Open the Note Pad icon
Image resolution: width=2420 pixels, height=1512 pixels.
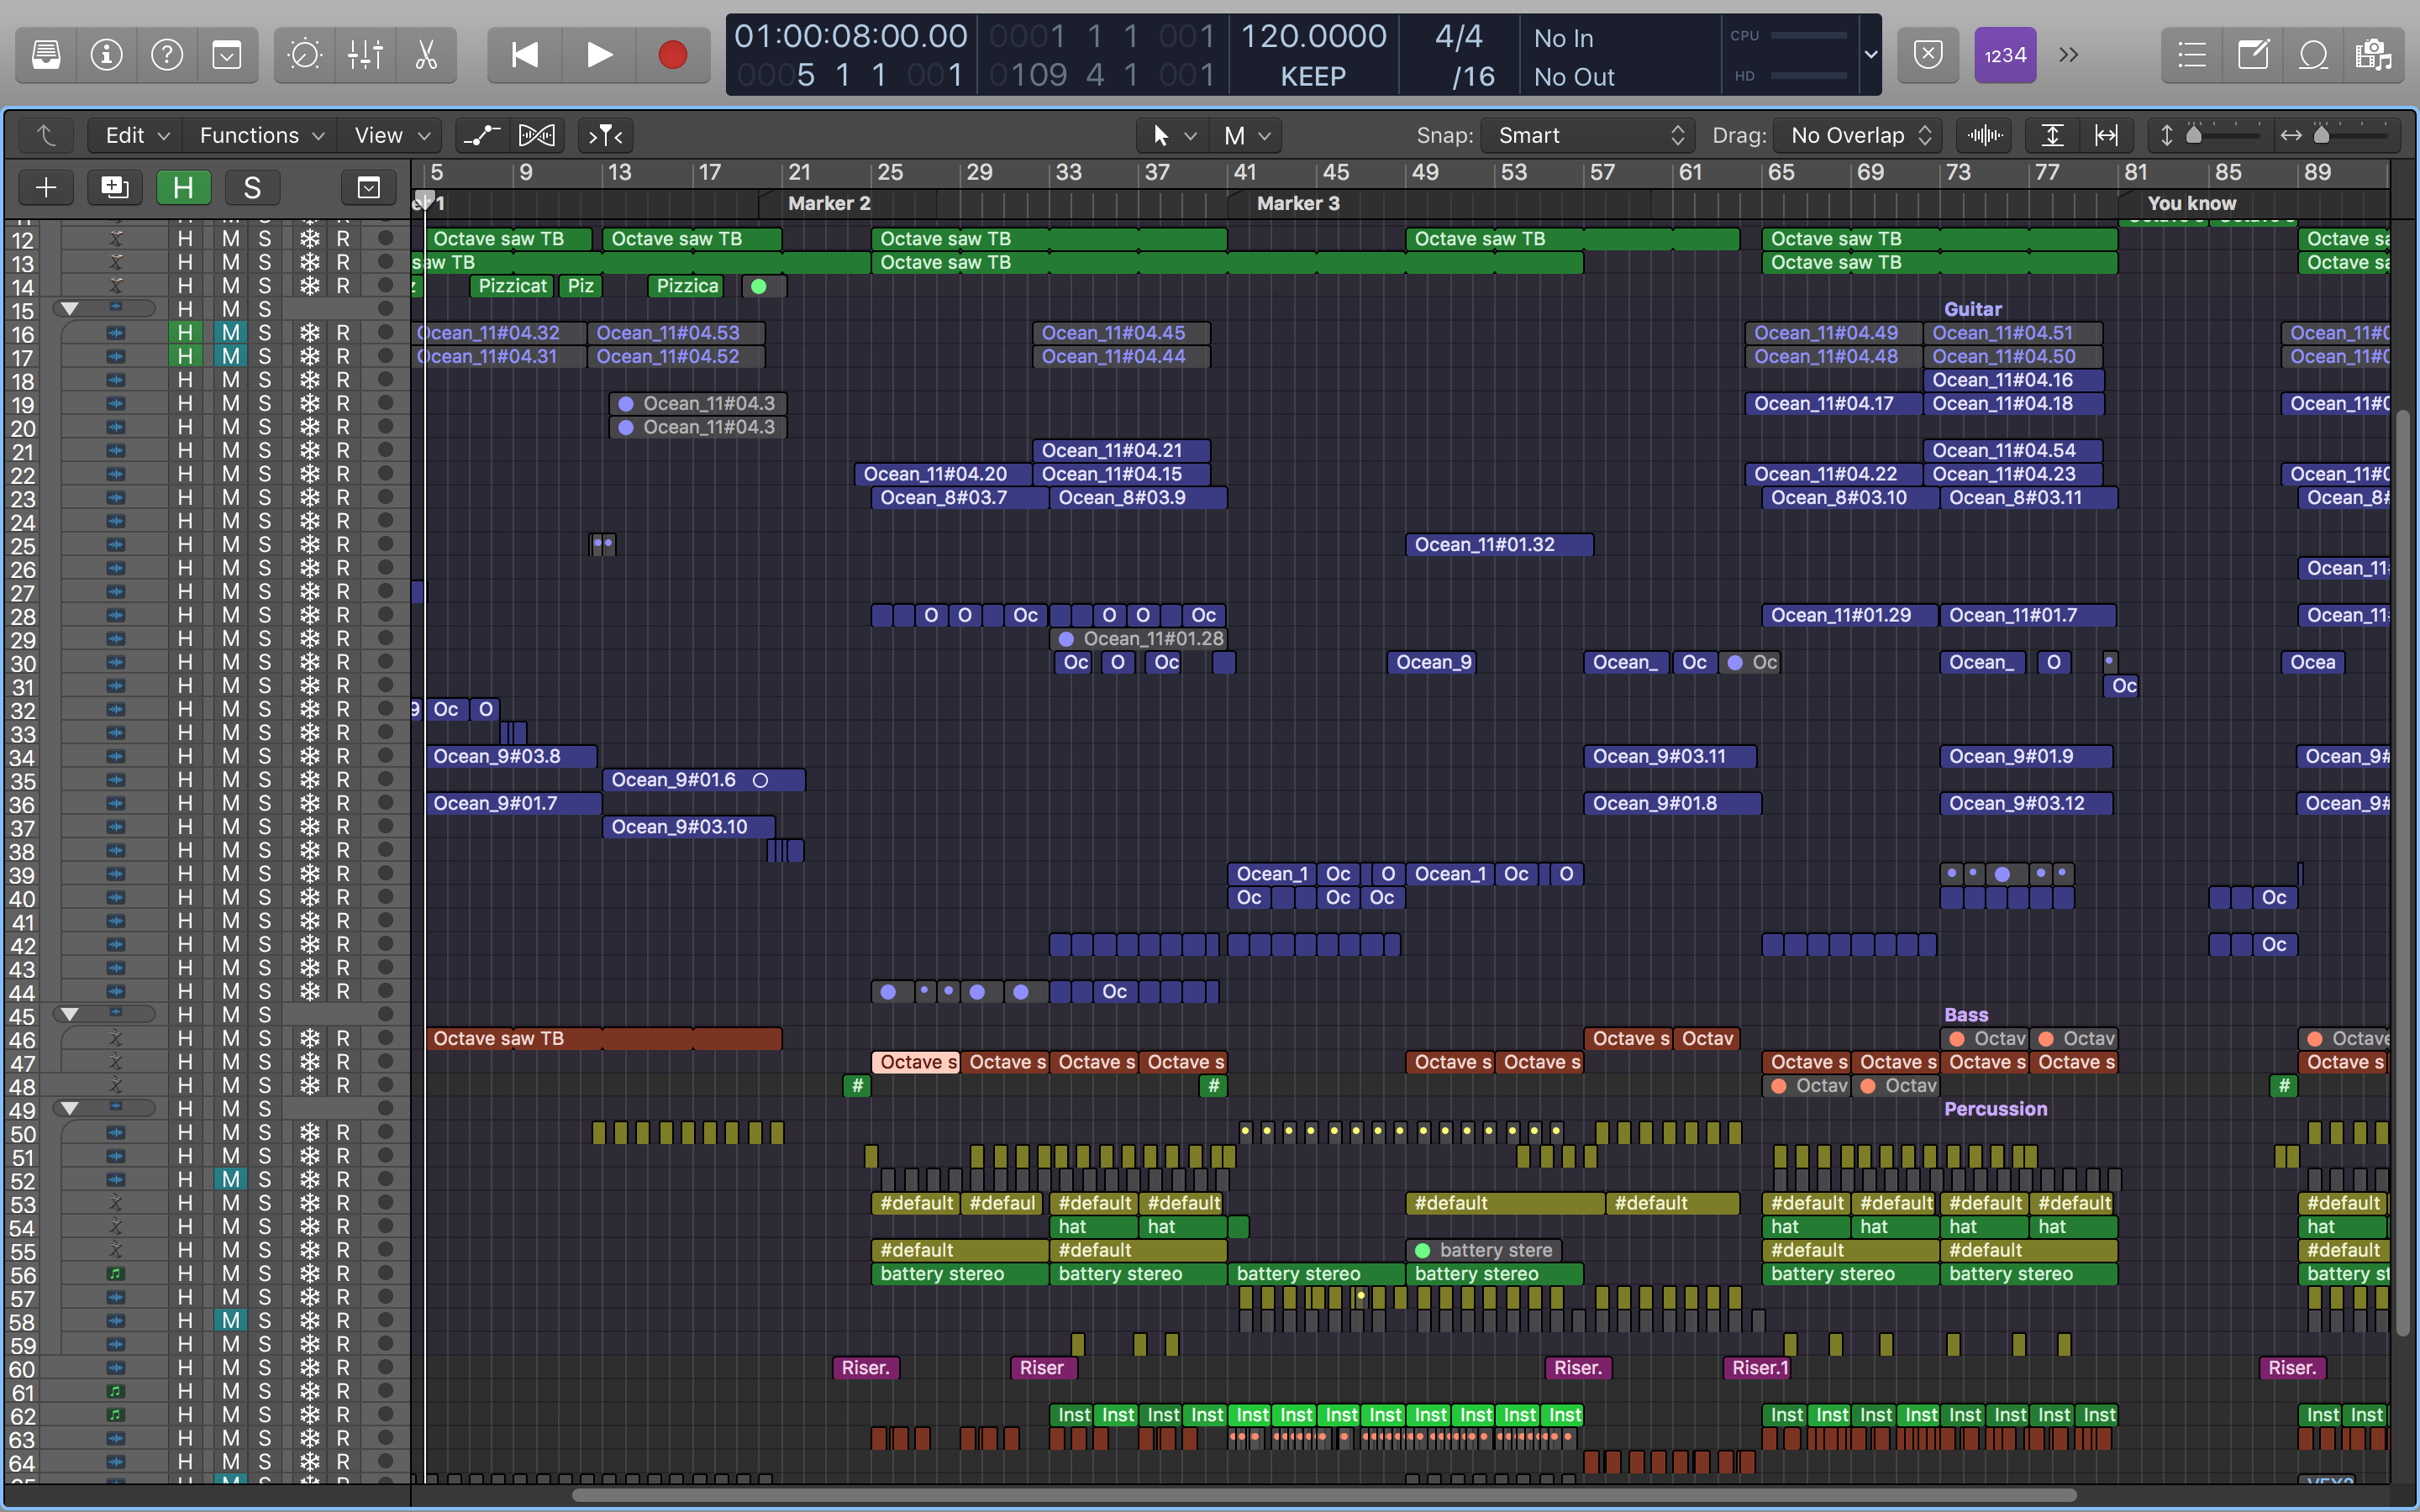point(2253,54)
